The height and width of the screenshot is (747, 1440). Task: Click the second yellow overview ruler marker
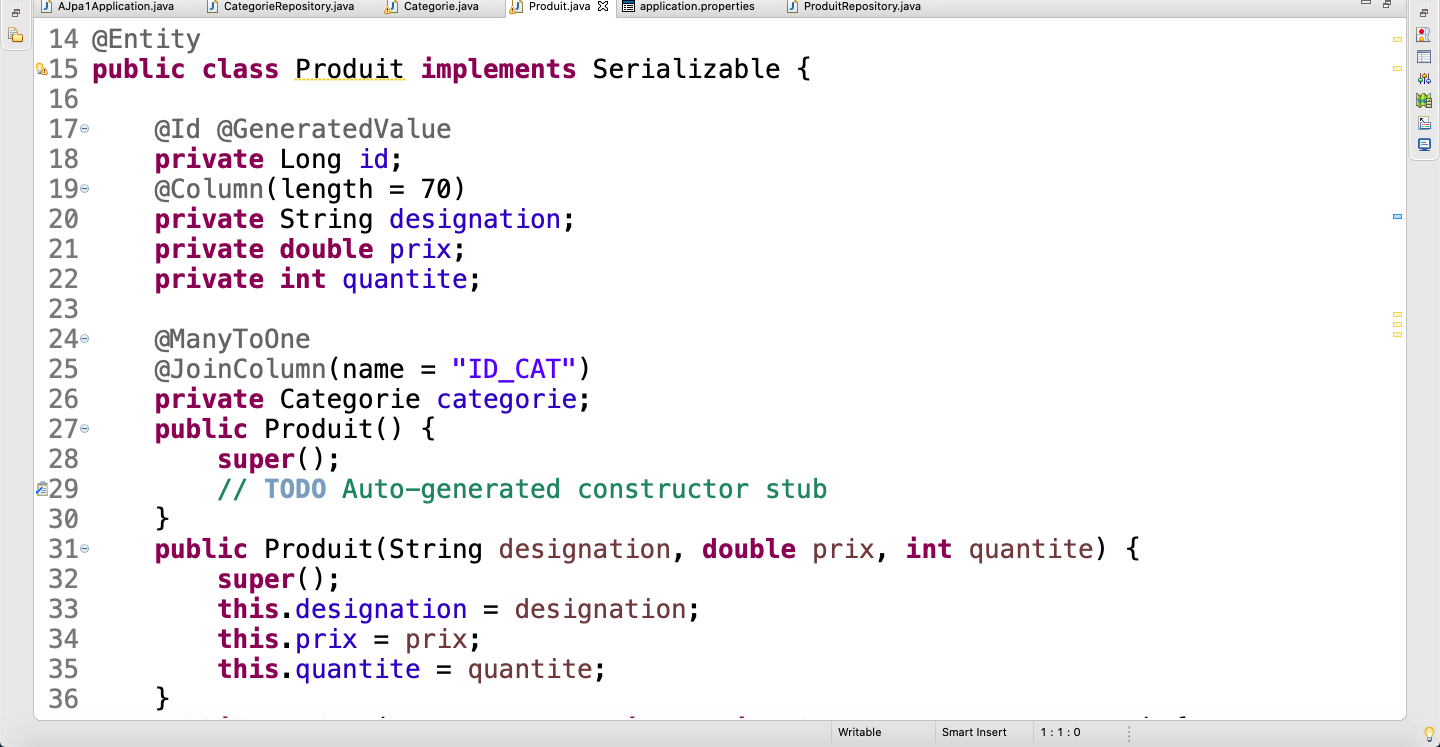click(1397, 68)
